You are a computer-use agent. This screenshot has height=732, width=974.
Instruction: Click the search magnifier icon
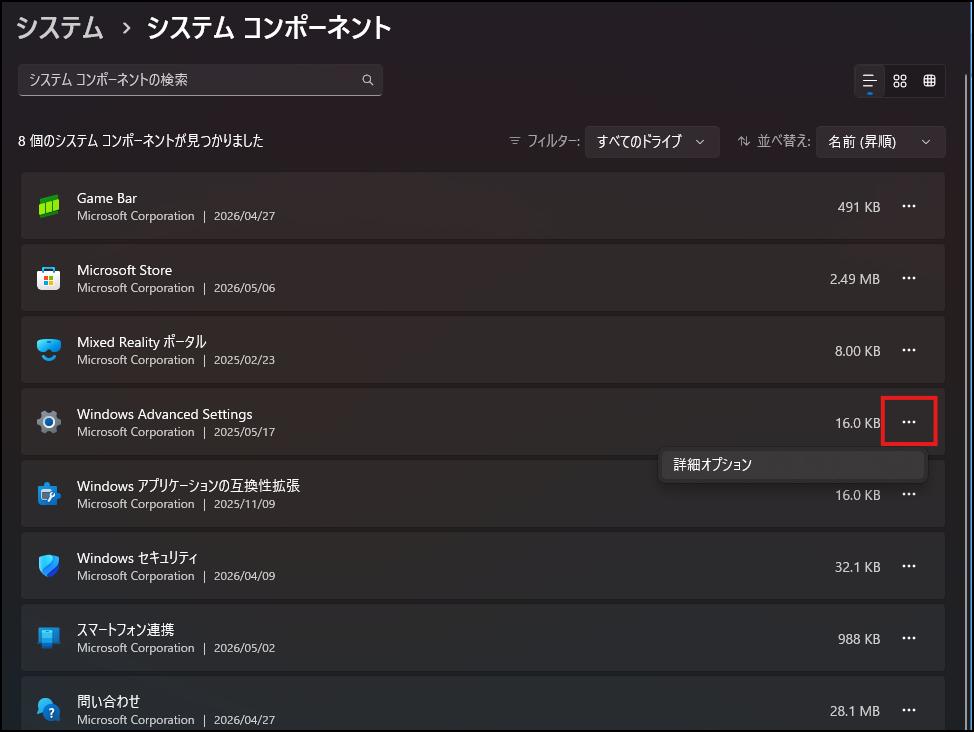(x=368, y=80)
